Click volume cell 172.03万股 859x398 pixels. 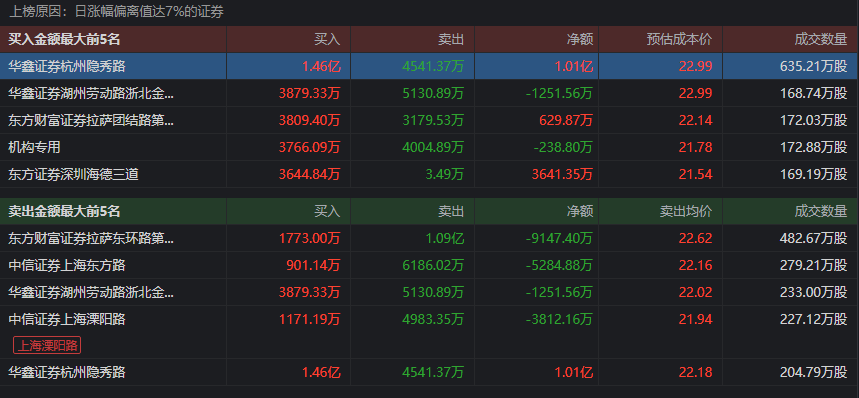point(814,120)
